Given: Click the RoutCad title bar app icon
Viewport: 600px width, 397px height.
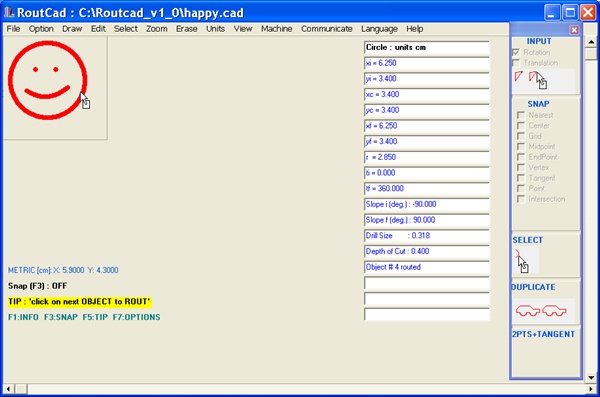Looking at the screenshot, I should [x=9, y=13].
